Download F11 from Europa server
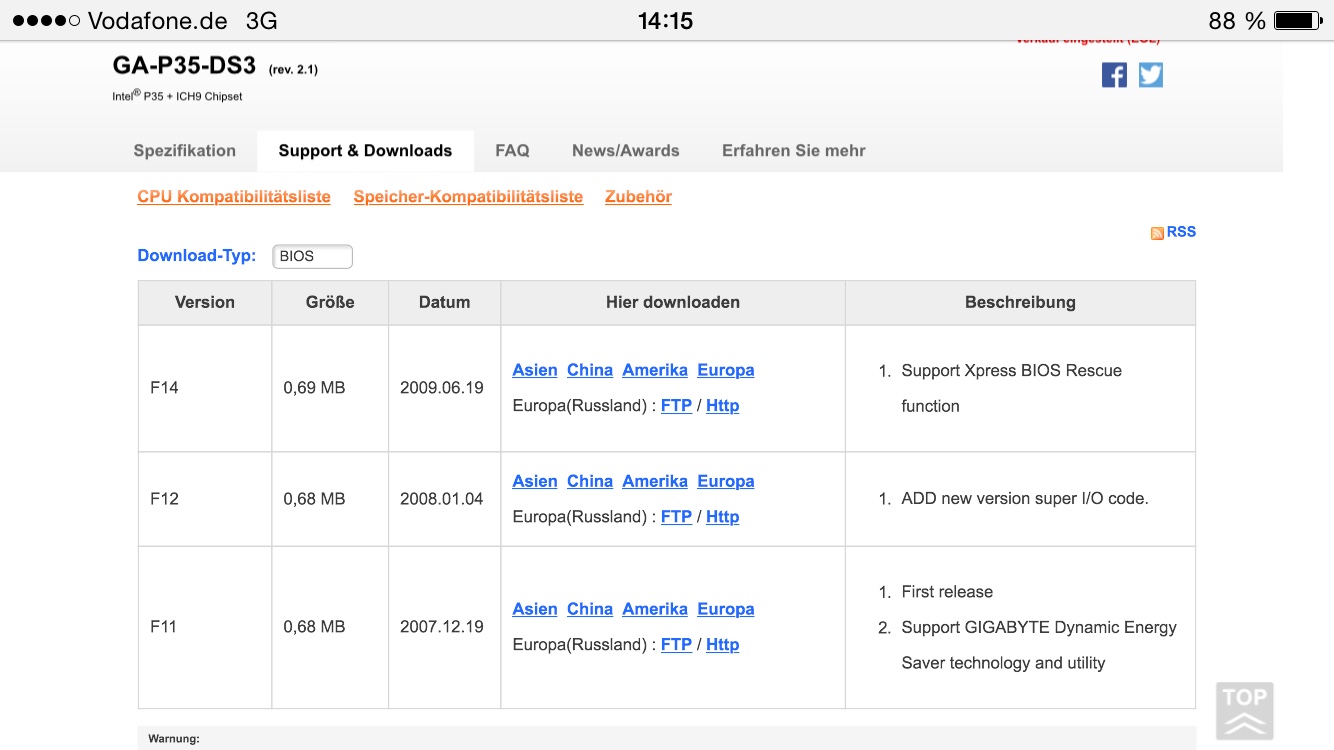Viewport: 1334px width, 750px height. point(726,609)
